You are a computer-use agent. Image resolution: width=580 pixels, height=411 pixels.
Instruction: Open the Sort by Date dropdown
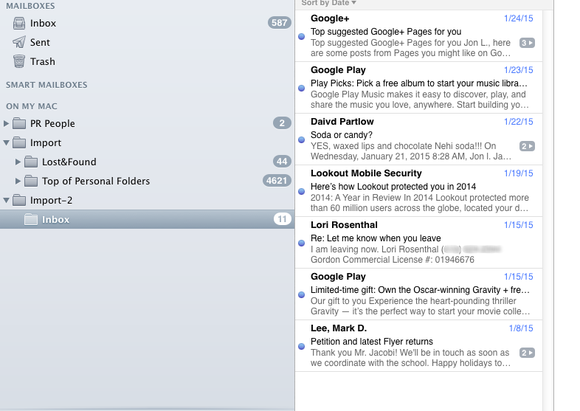coord(328,3)
